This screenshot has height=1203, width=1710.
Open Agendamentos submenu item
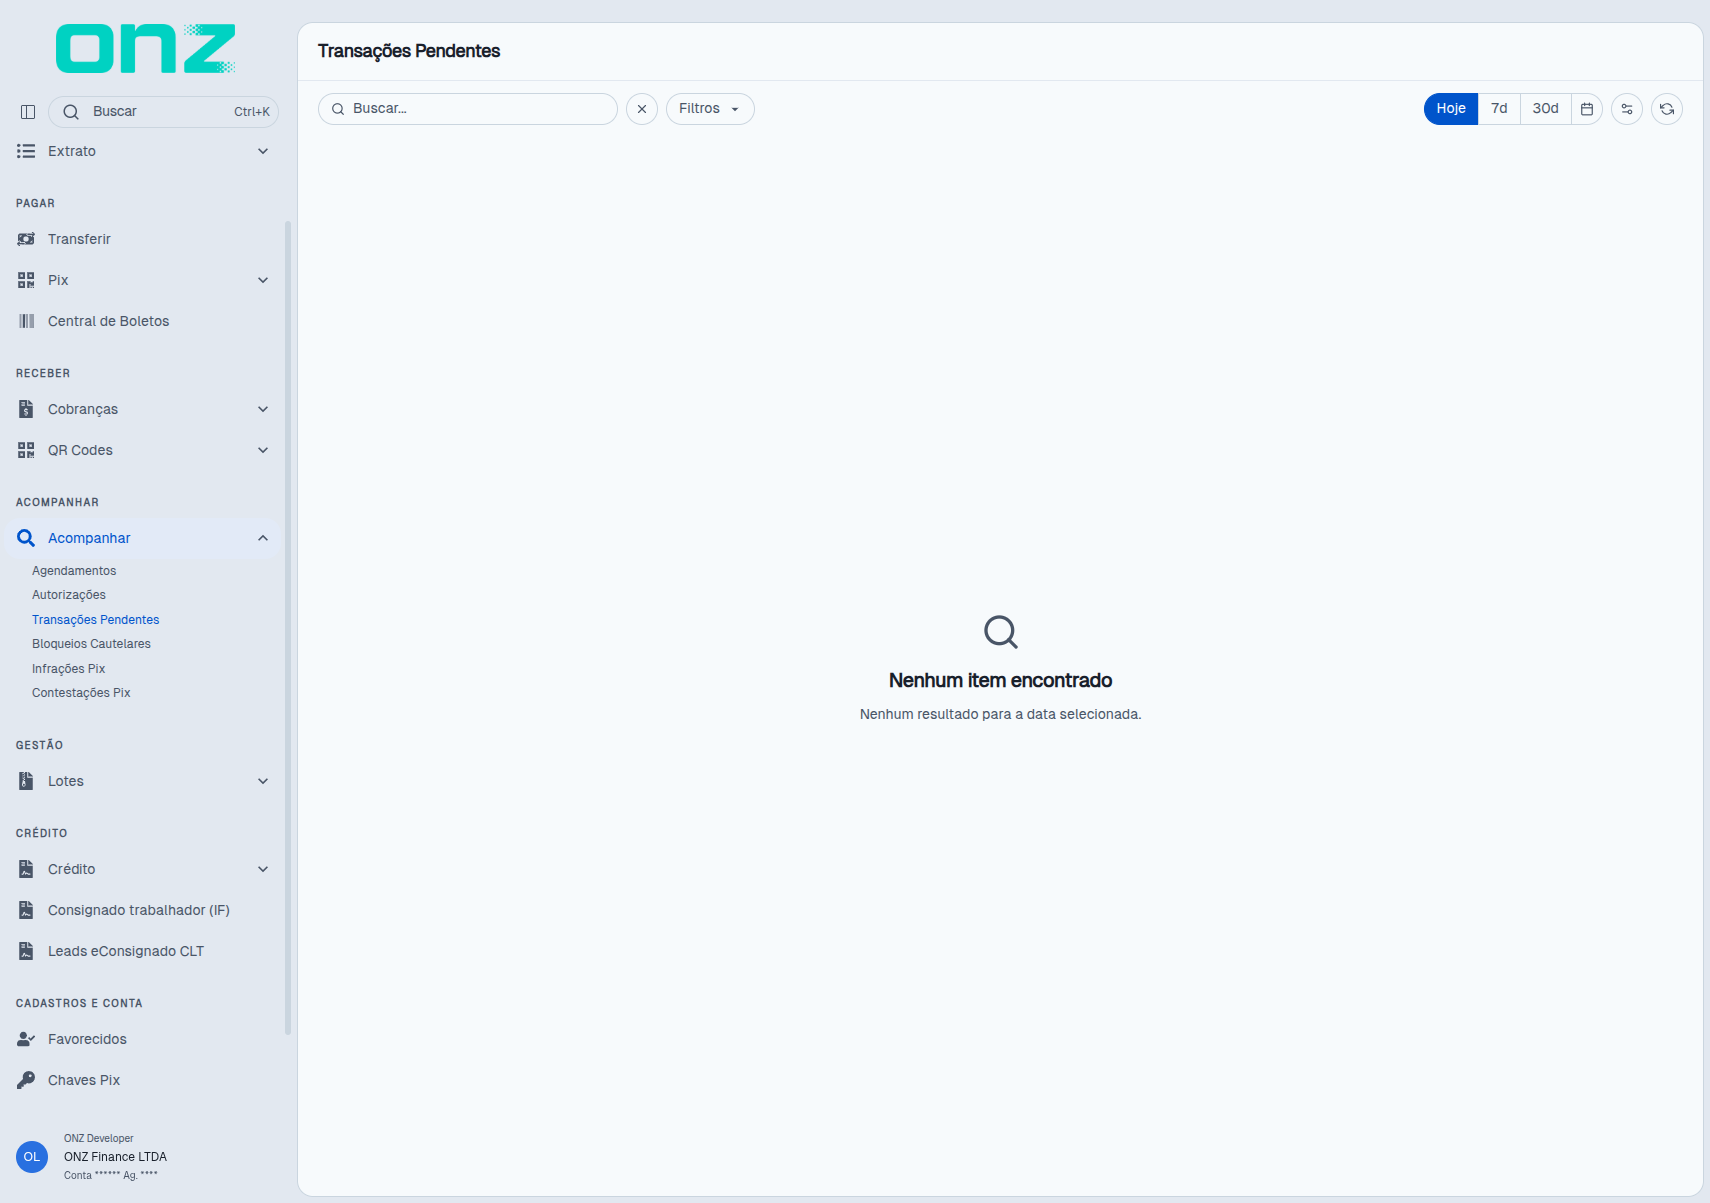coord(74,571)
